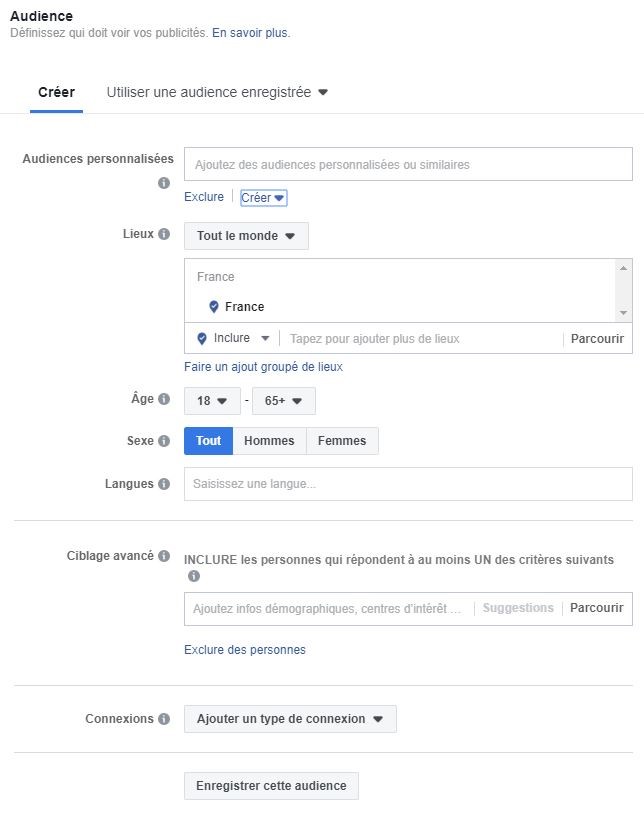Click the info icon beside Sexe

click(x=163, y=441)
